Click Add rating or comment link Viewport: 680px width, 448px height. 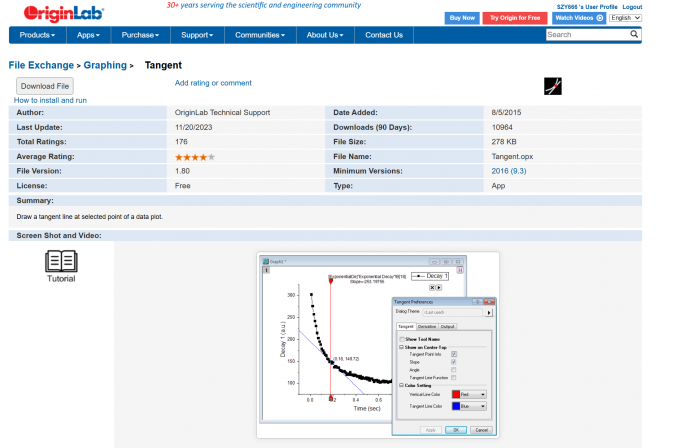click(213, 83)
